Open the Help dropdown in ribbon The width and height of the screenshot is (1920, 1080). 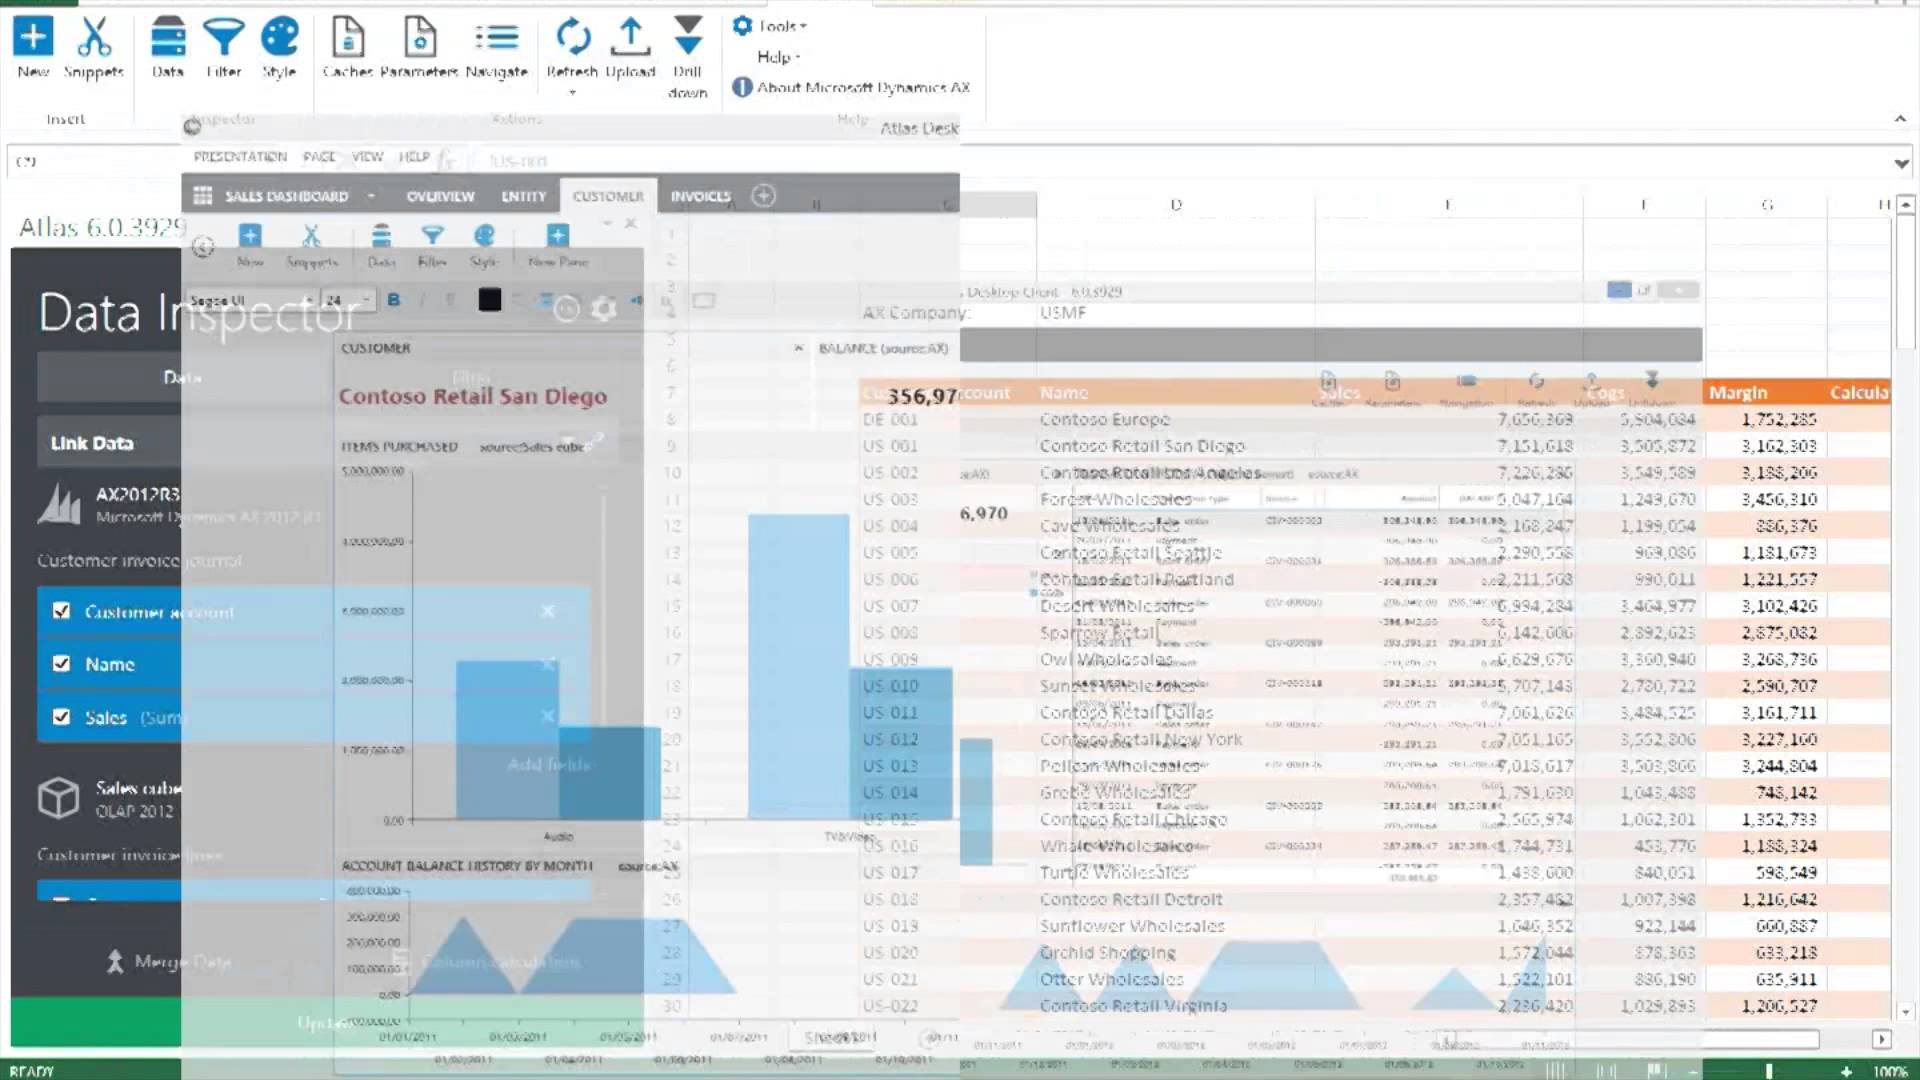[779, 57]
